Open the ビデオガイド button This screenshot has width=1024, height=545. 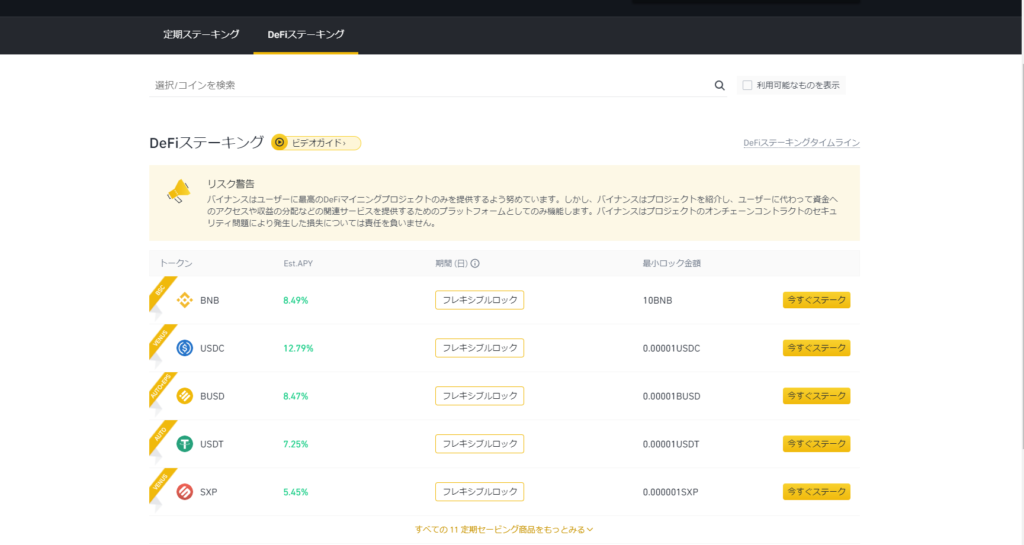click(316, 142)
